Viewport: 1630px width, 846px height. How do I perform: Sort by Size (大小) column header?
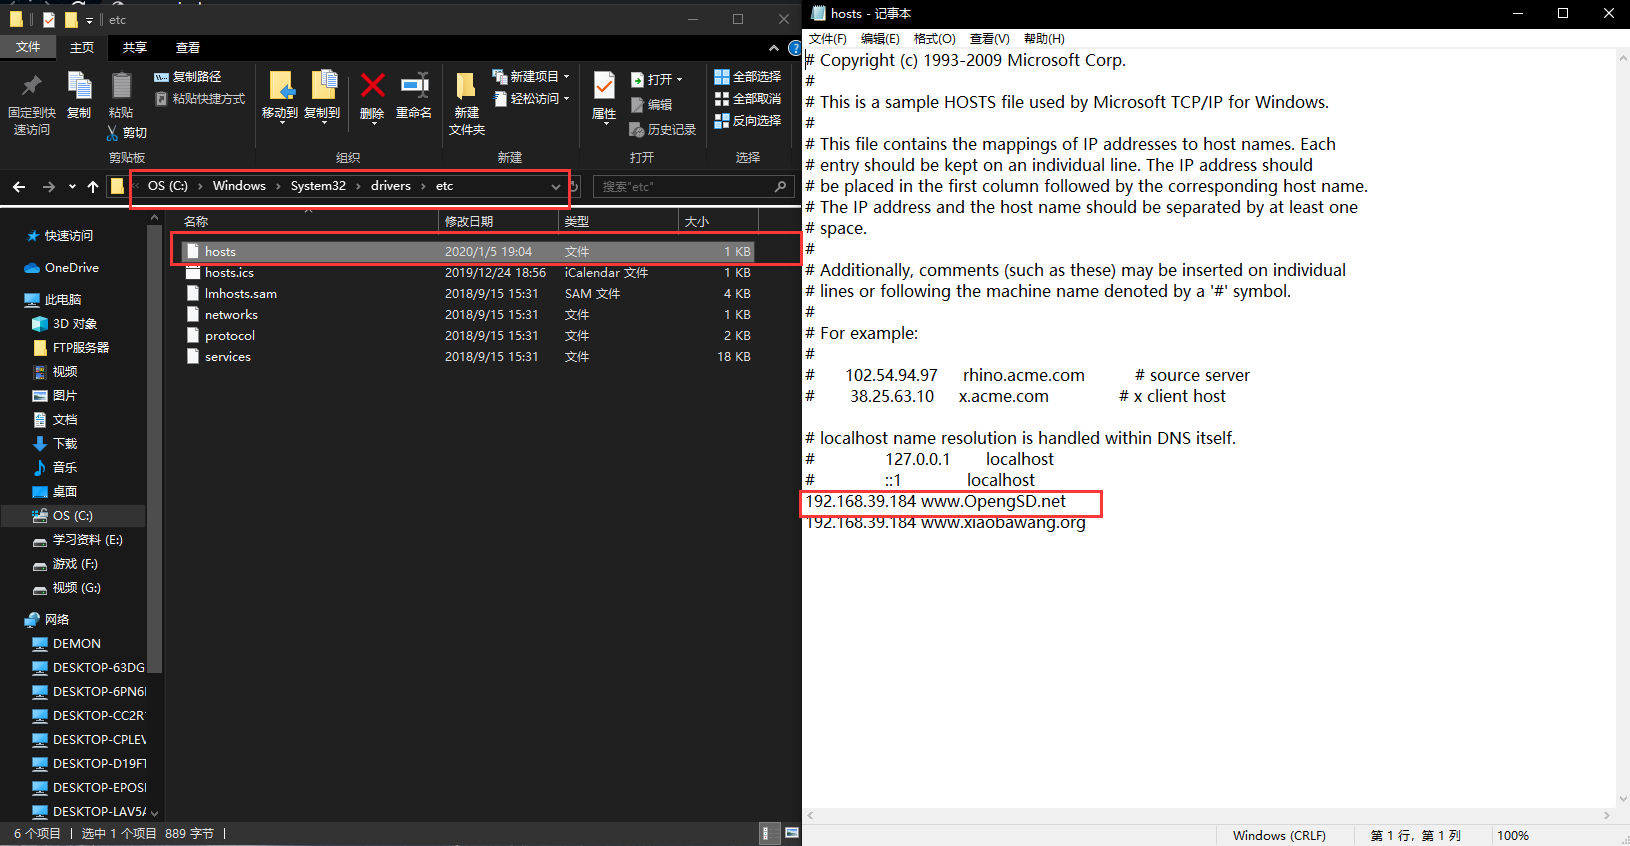click(x=718, y=221)
